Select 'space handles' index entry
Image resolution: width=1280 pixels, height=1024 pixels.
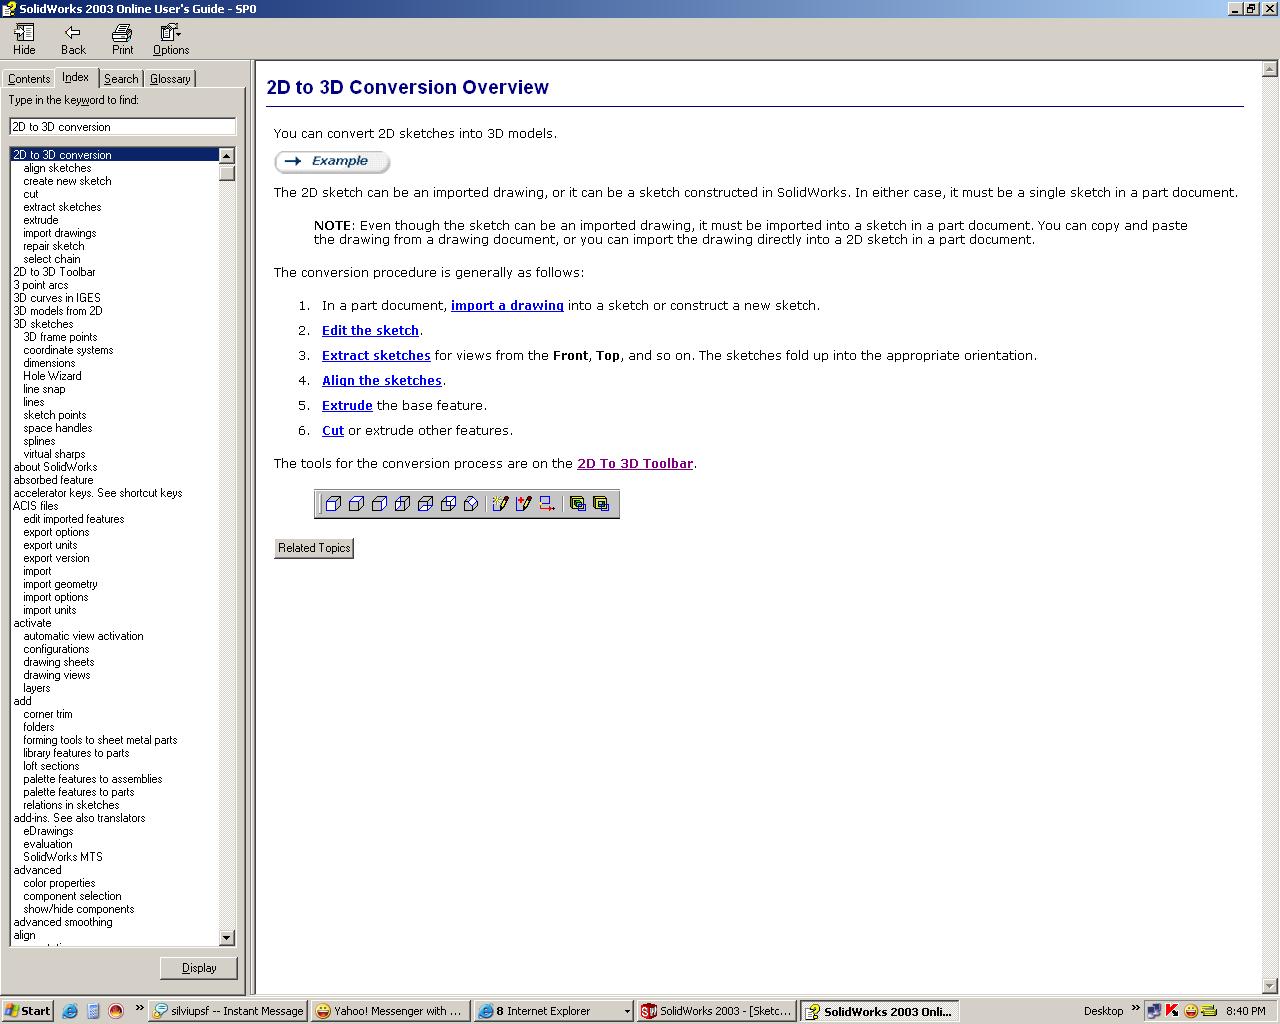click(x=58, y=428)
